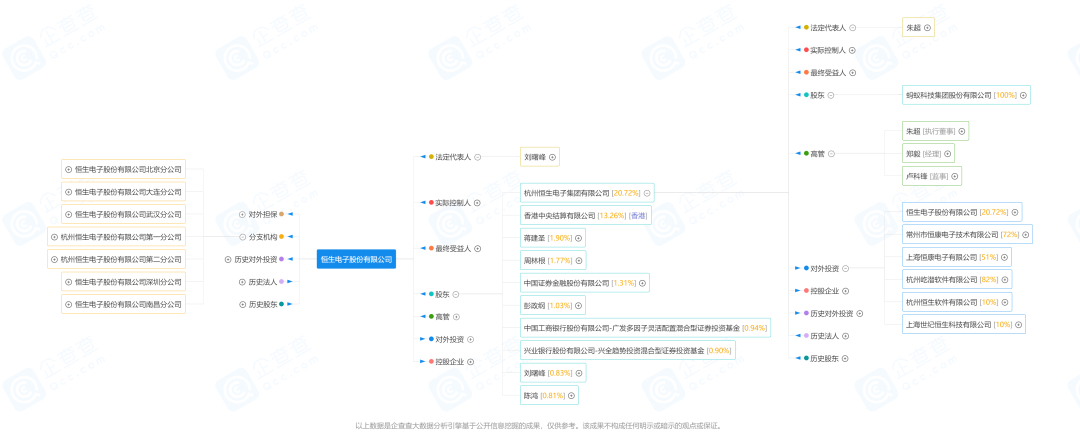Collapse 法定代表人 toggle linked to 朱超

[853, 28]
